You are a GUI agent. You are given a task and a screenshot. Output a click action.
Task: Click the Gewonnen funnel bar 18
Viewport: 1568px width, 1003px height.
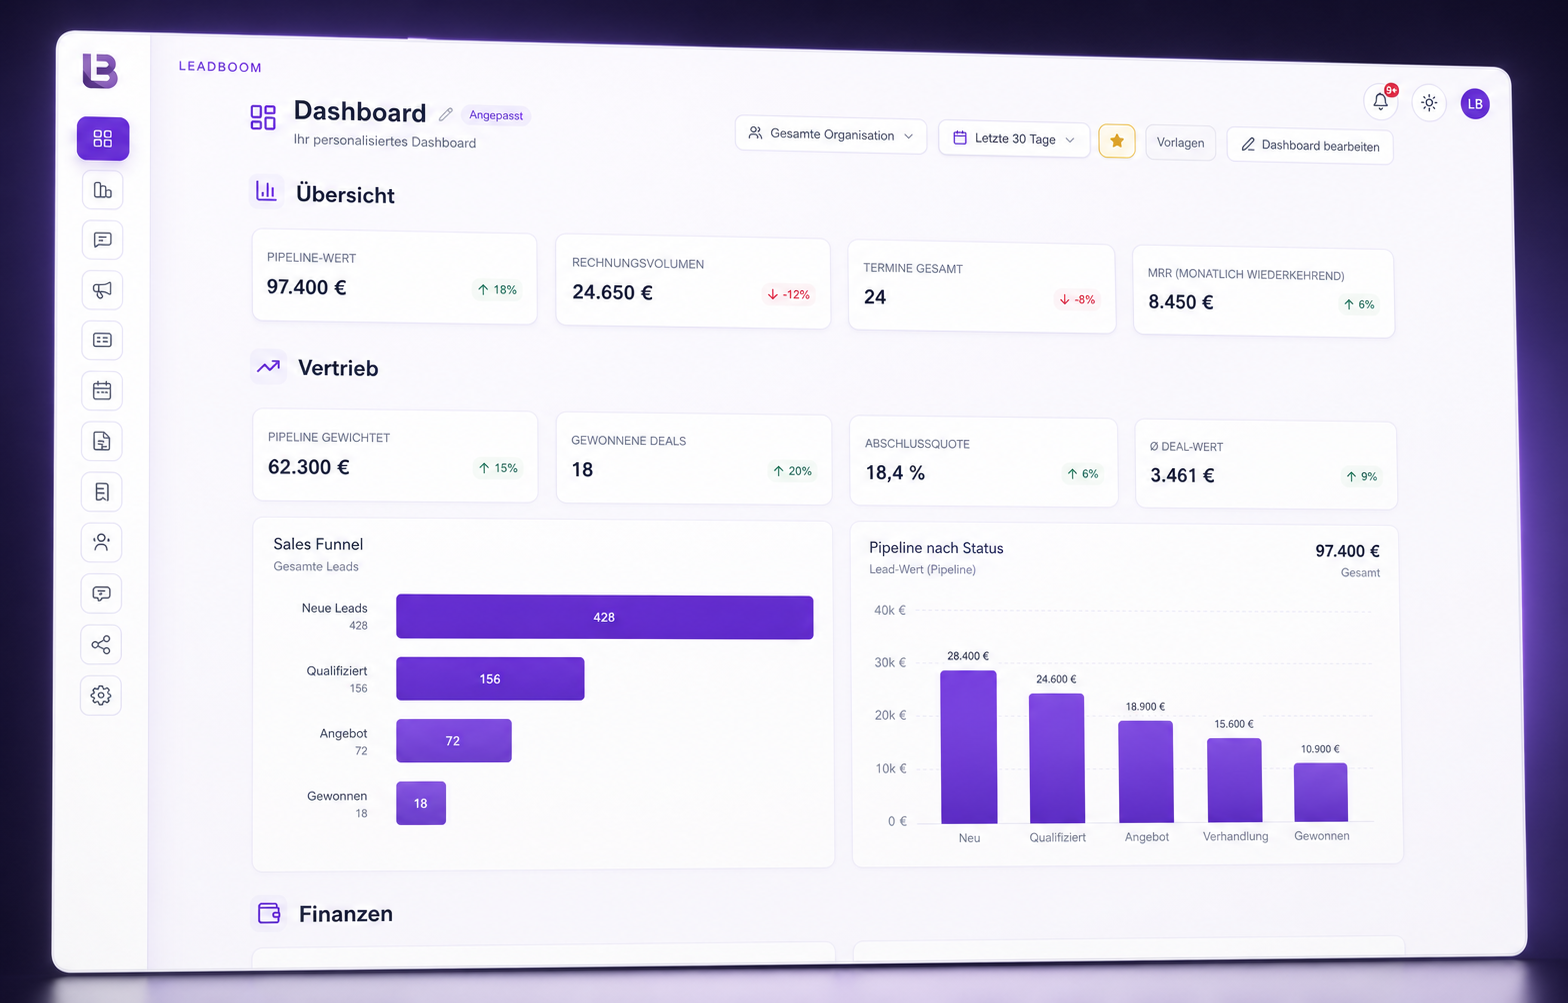(x=421, y=803)
